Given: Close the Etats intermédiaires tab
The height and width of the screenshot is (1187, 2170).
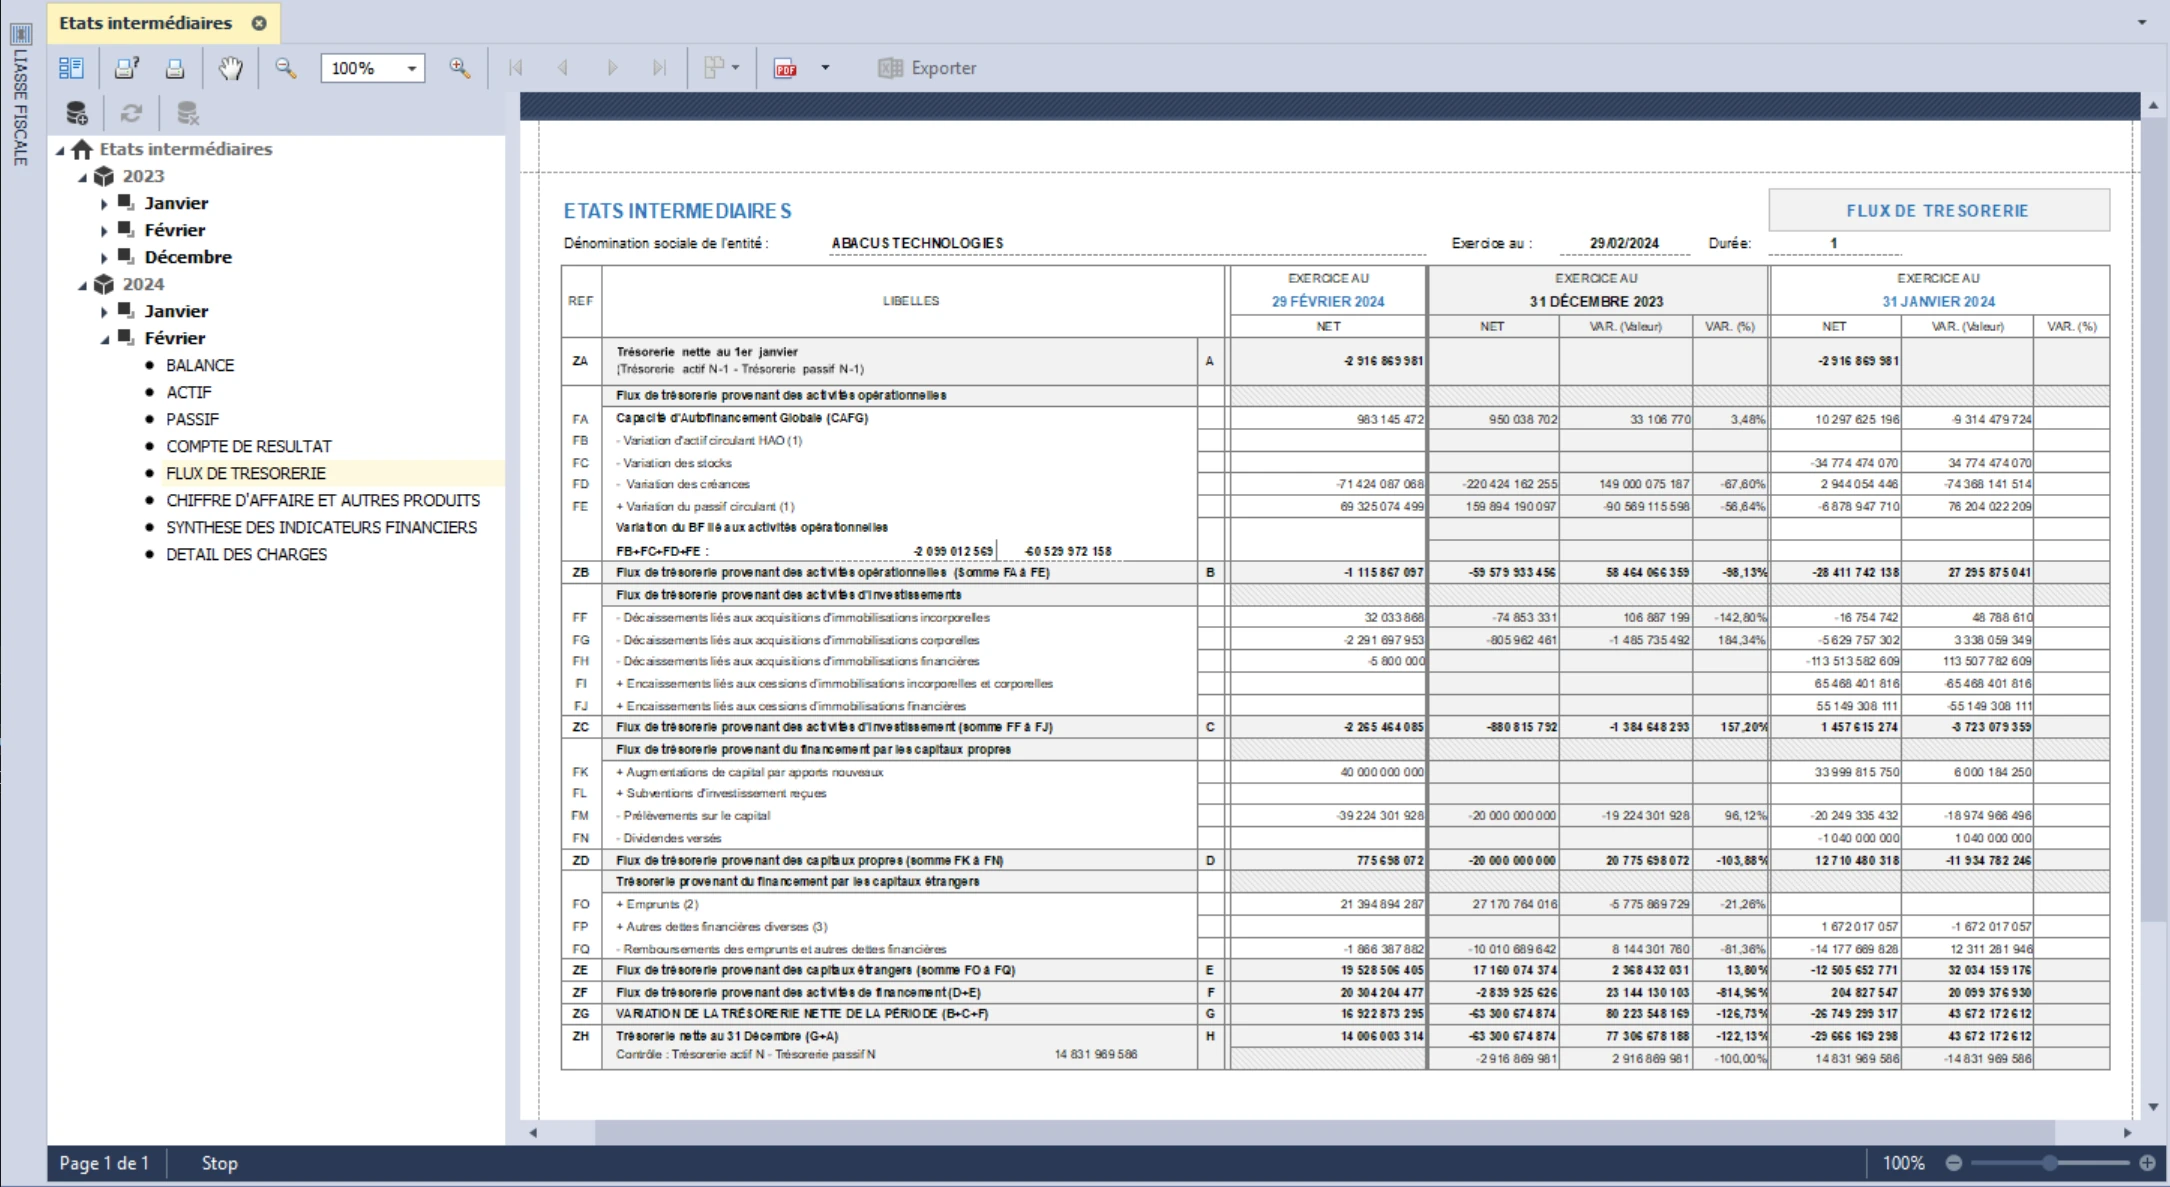Looking at the screenshot, I should [259, 23].
